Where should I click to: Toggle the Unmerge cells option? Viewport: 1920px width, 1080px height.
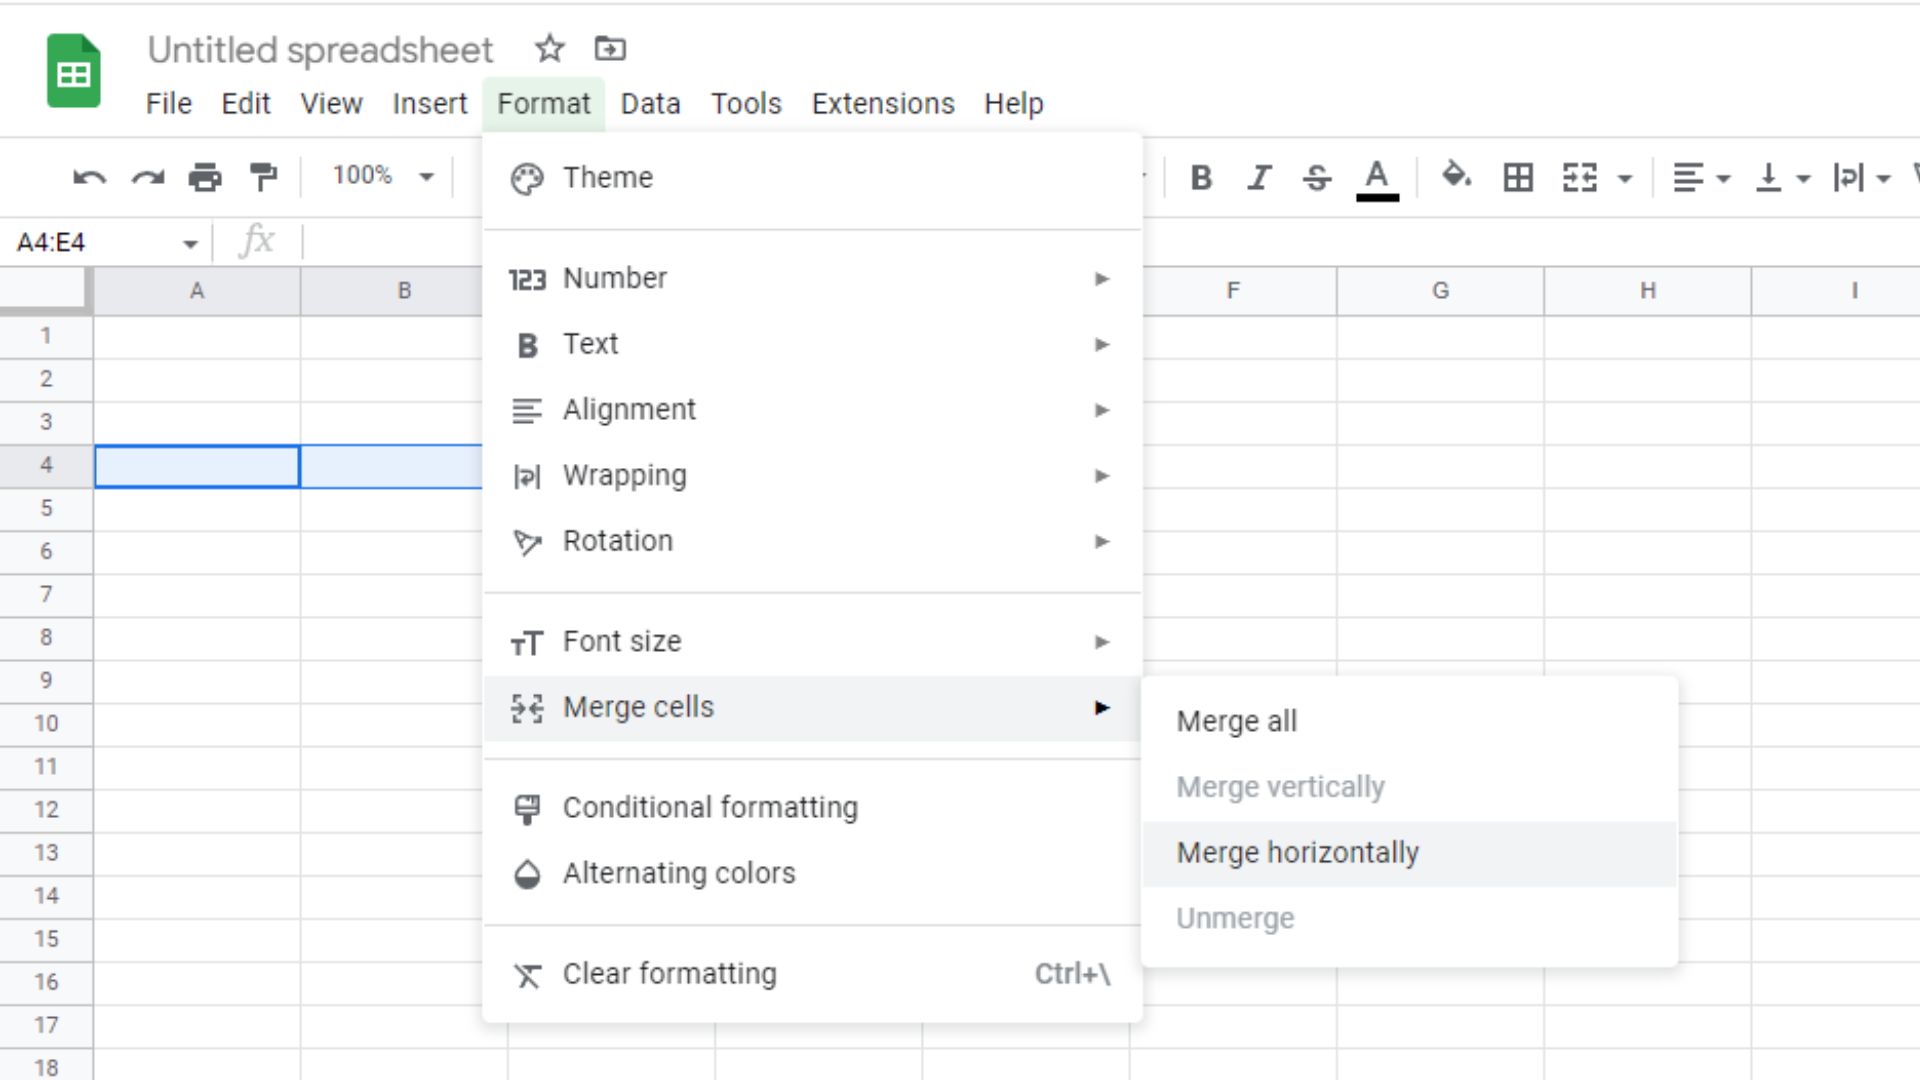(x=1236, y=918)
